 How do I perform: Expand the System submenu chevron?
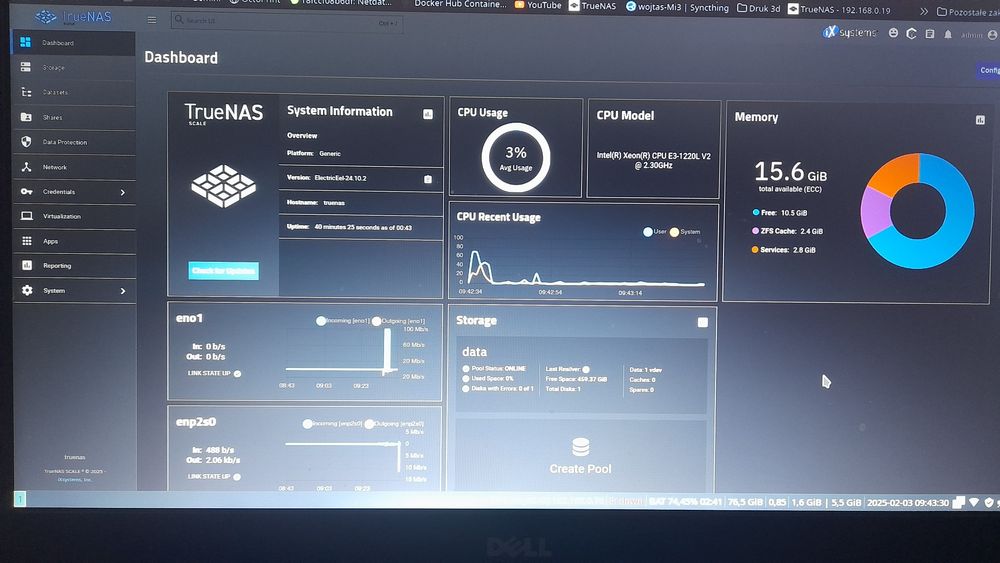point(122,291)
